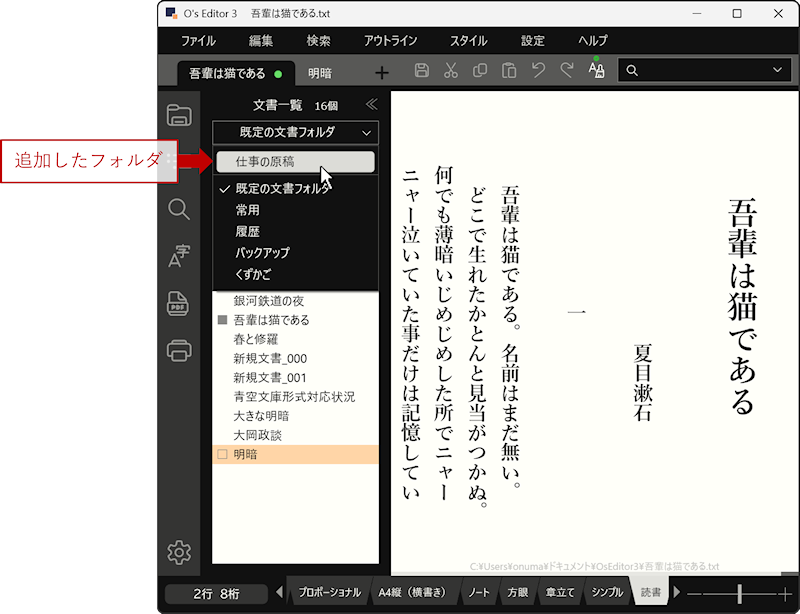This screenshot has height=614, width=800.
Task: Click the save (floppy disk) toolbar icon
Action: (422, 71)
